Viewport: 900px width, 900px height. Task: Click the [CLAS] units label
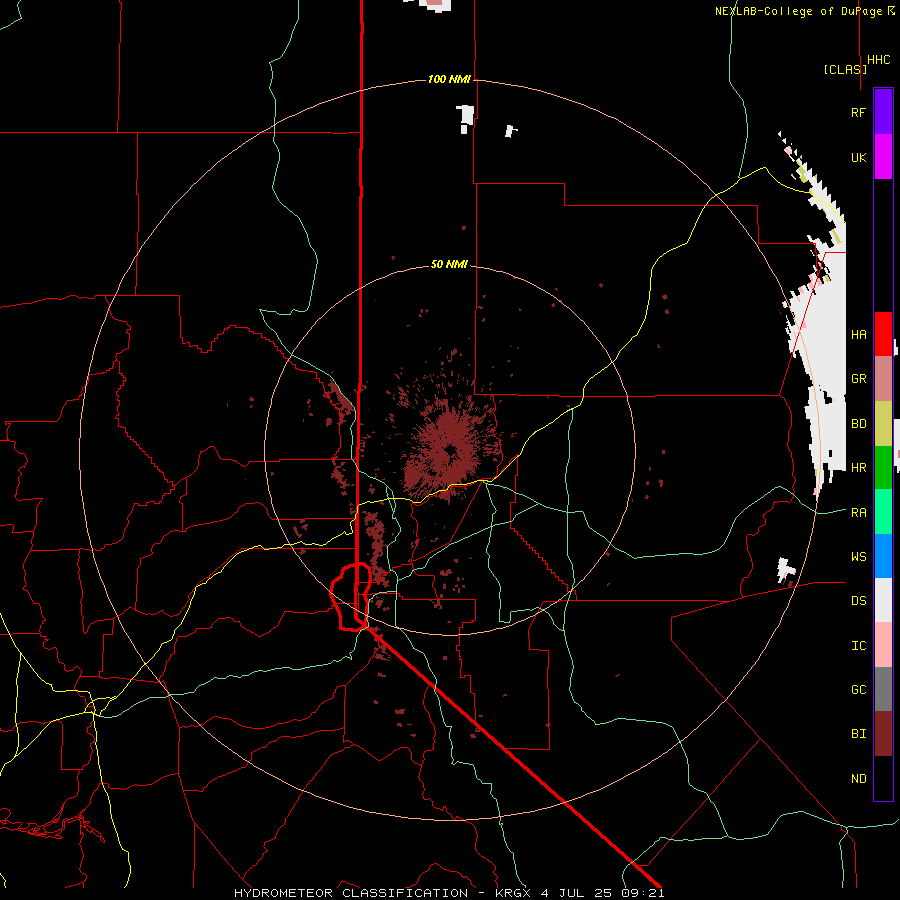pyautogui.click(x=845, y=69)
